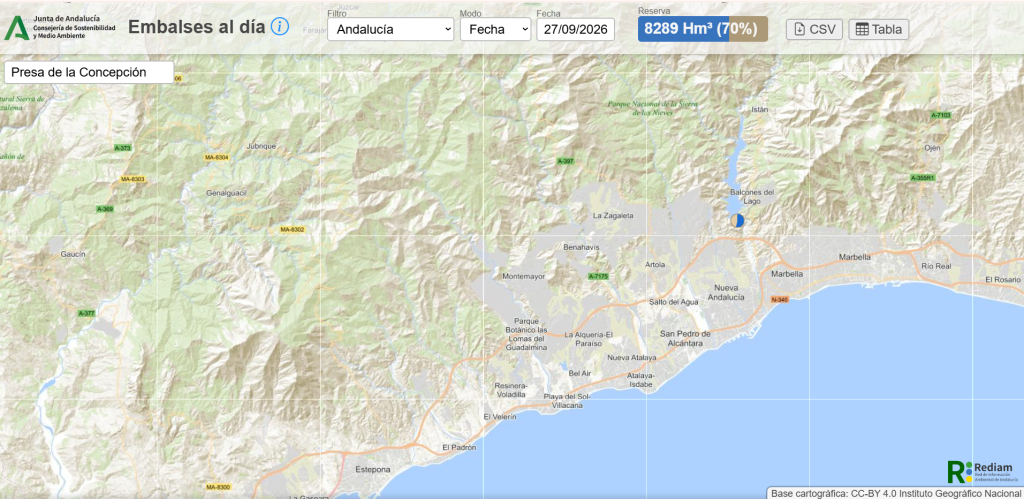The width and height of the screenshot is (1024, 499).
Task: Click the reservoir pie marker near Balcones del Lago
Action: coord(737,221)
